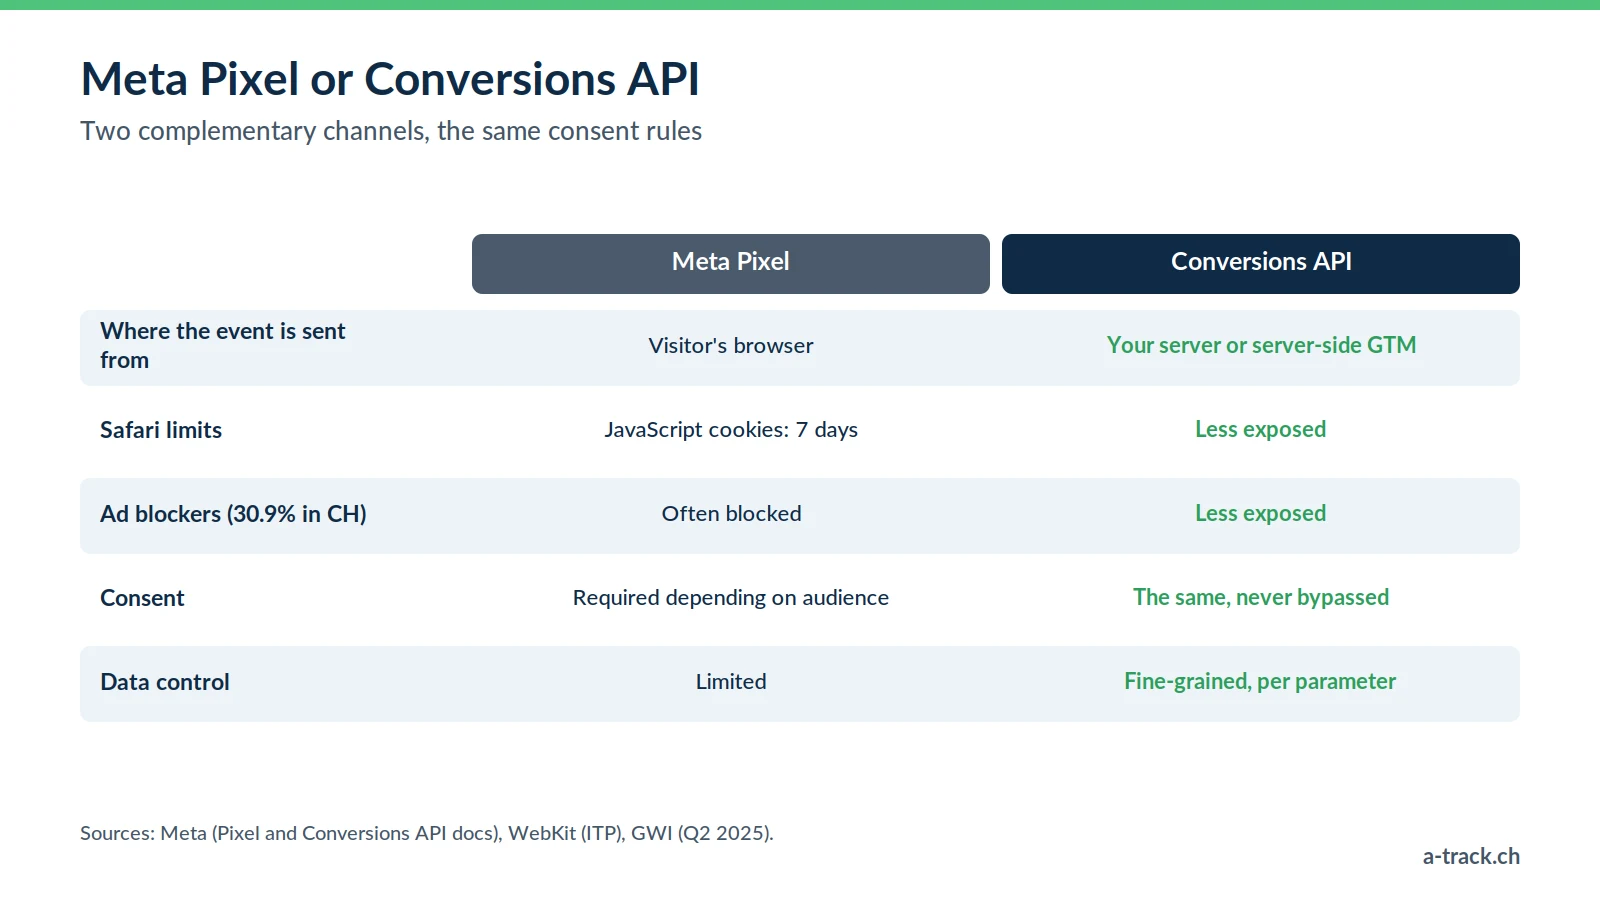Click 'Fine-grained, per parameter' cell
This screenshot has height=900, width=1600.
click(x=1260, y=681)
